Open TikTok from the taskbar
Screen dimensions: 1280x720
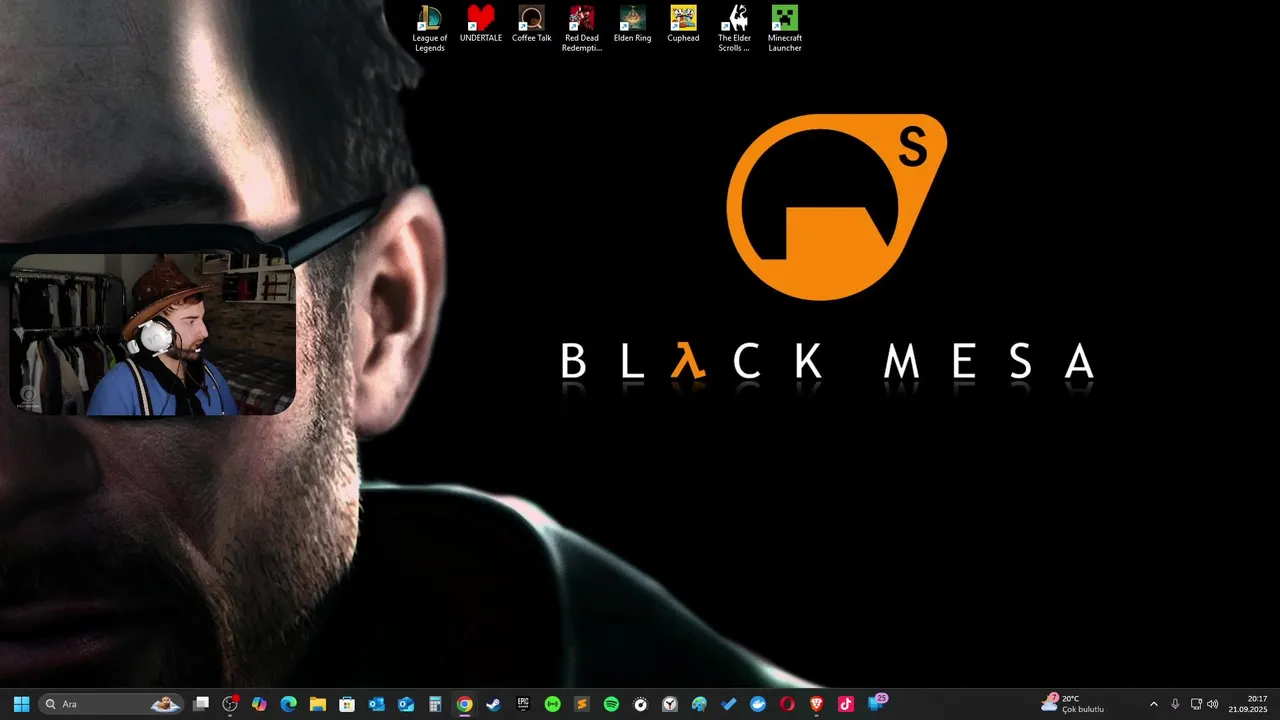point(846,704)
